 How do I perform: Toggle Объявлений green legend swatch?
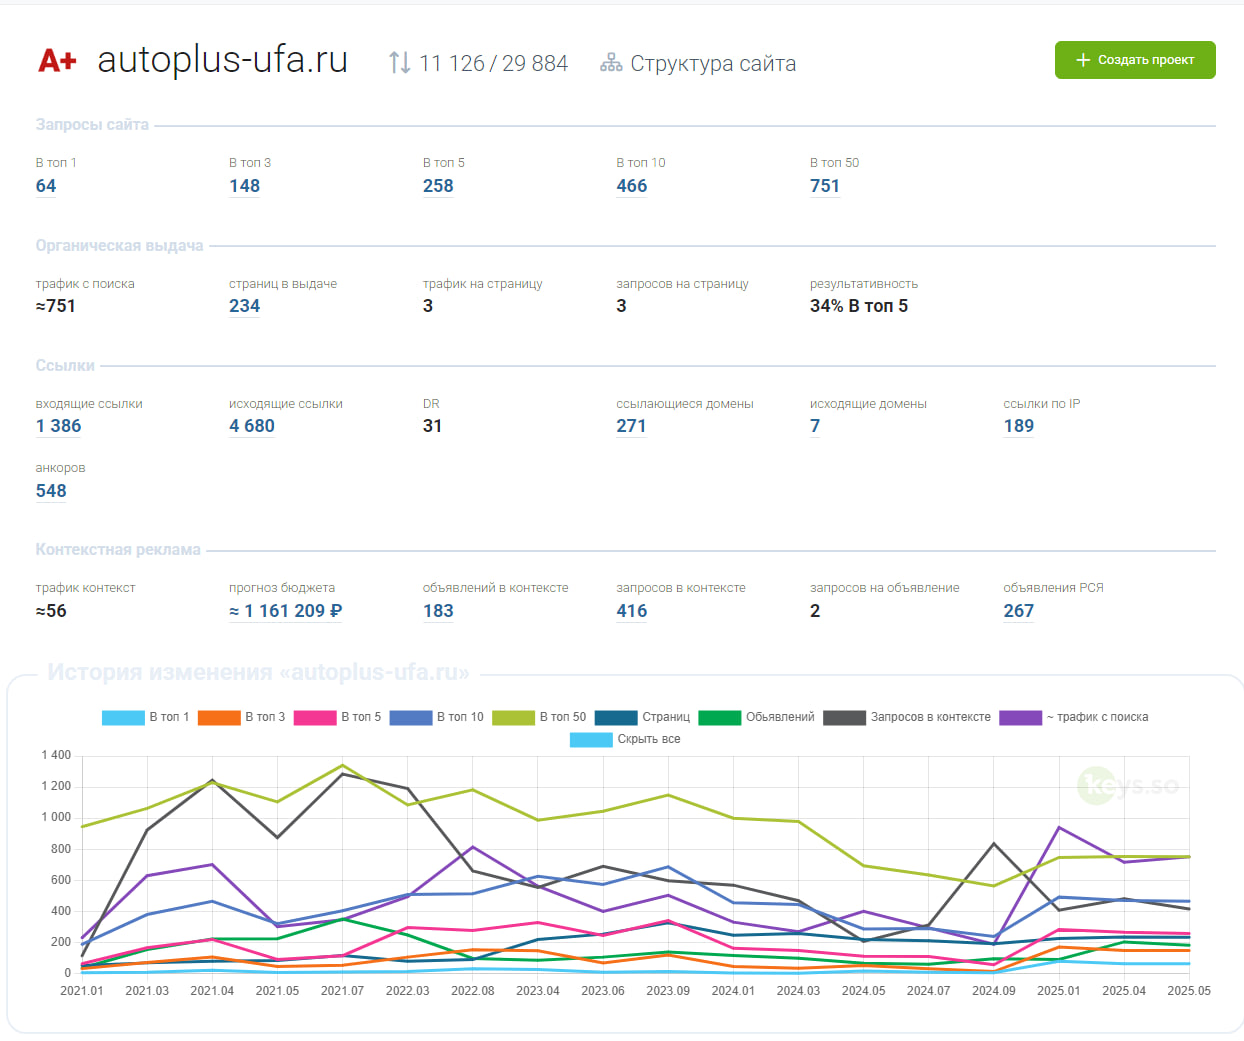(x=720, y=717)
